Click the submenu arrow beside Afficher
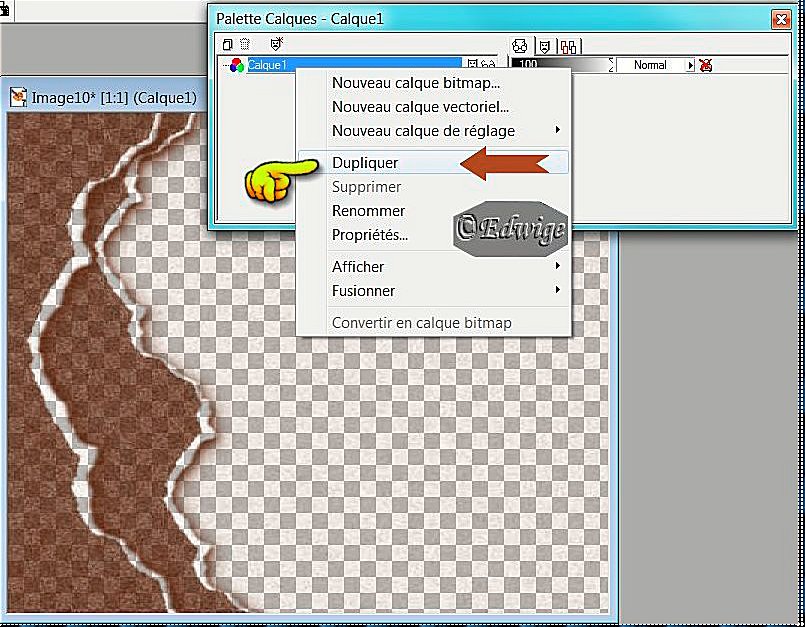 pyautogui.click(x=558, y=265)
